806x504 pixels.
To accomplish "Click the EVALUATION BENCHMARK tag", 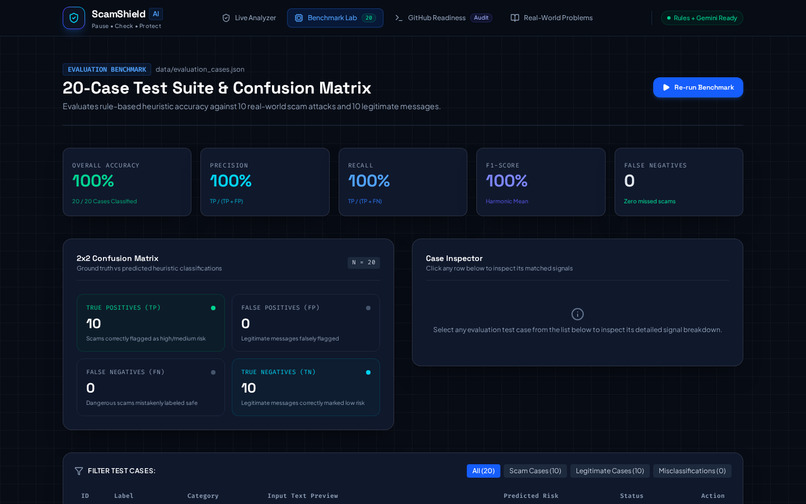I will pos(107,69).
